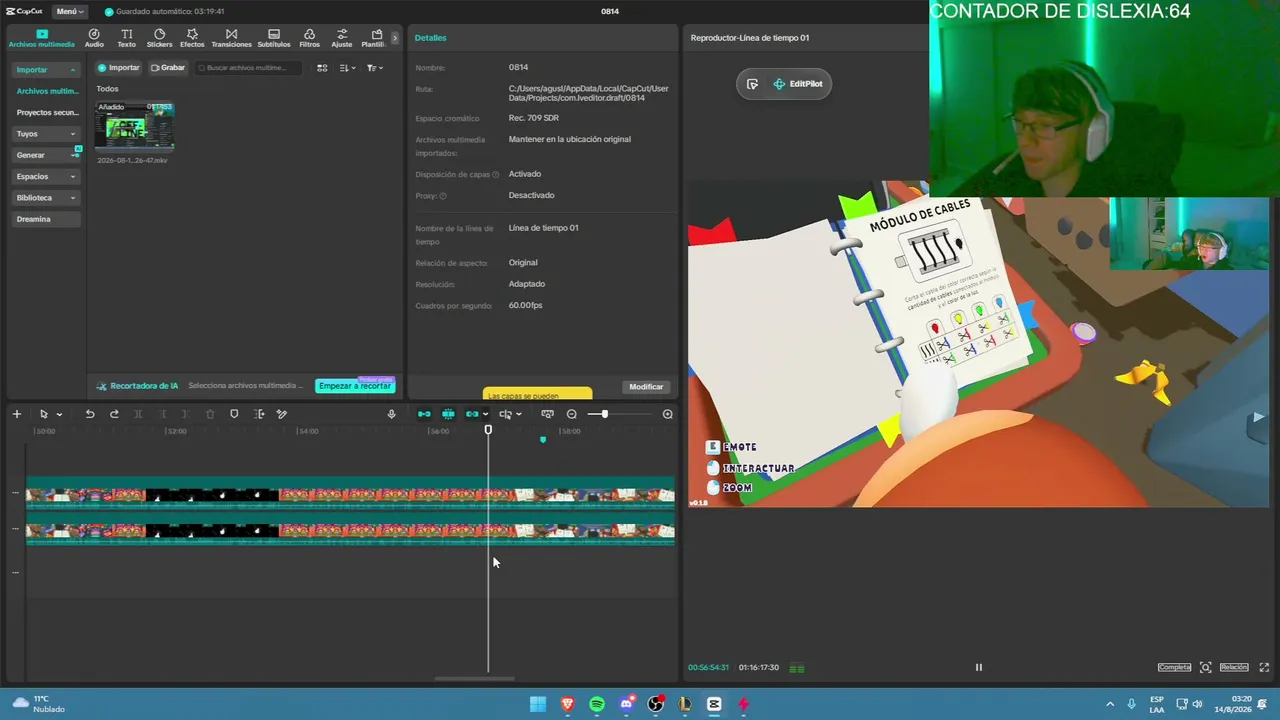Expand the Tuyos sidebar section
The image size is (1280, 720).
pyautogui.click(x=45, y=134)
